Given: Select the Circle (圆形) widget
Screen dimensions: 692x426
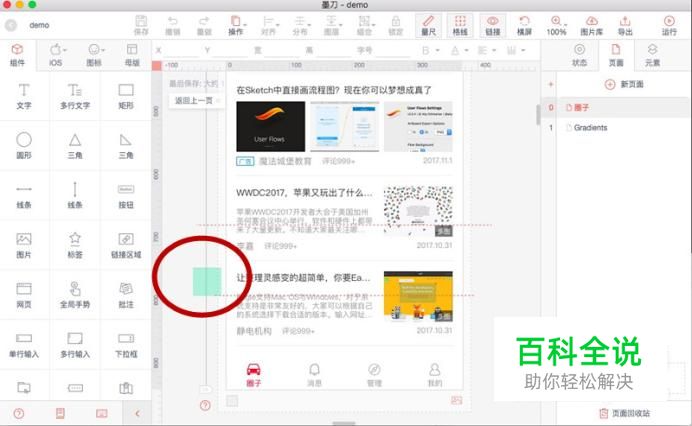Looking at the screenshot, I should [24, 146].
